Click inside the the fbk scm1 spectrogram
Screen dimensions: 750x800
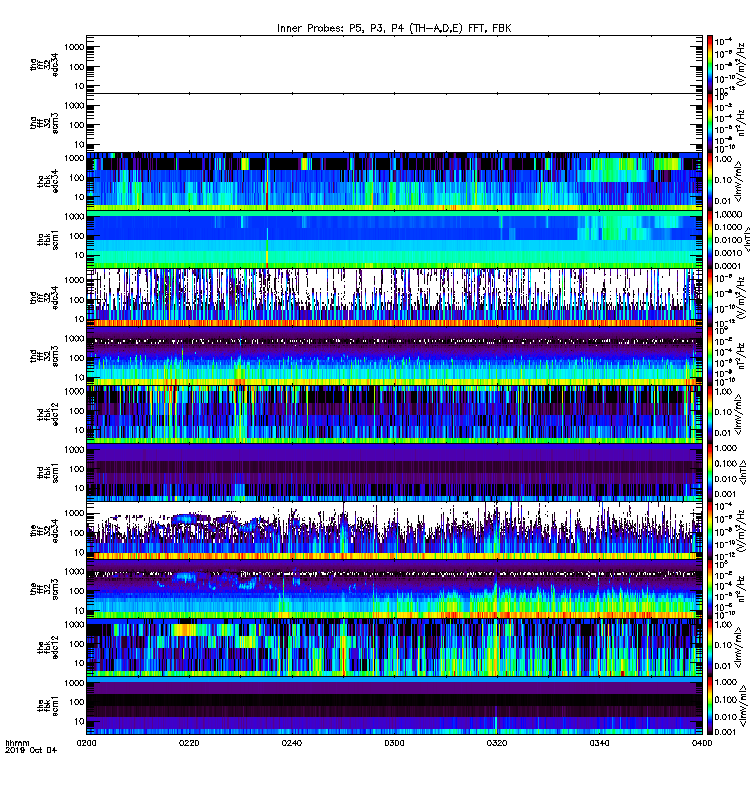(x=394, y=706)
